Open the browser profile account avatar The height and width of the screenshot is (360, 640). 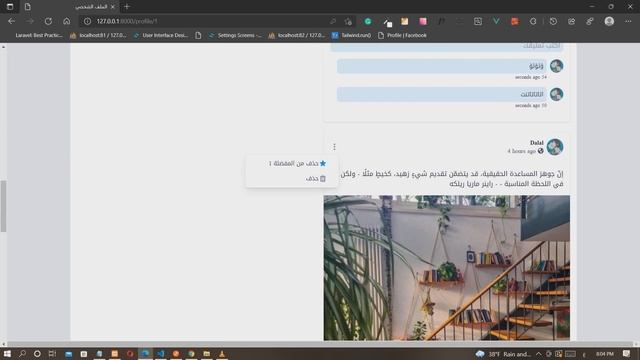[609, 21]
